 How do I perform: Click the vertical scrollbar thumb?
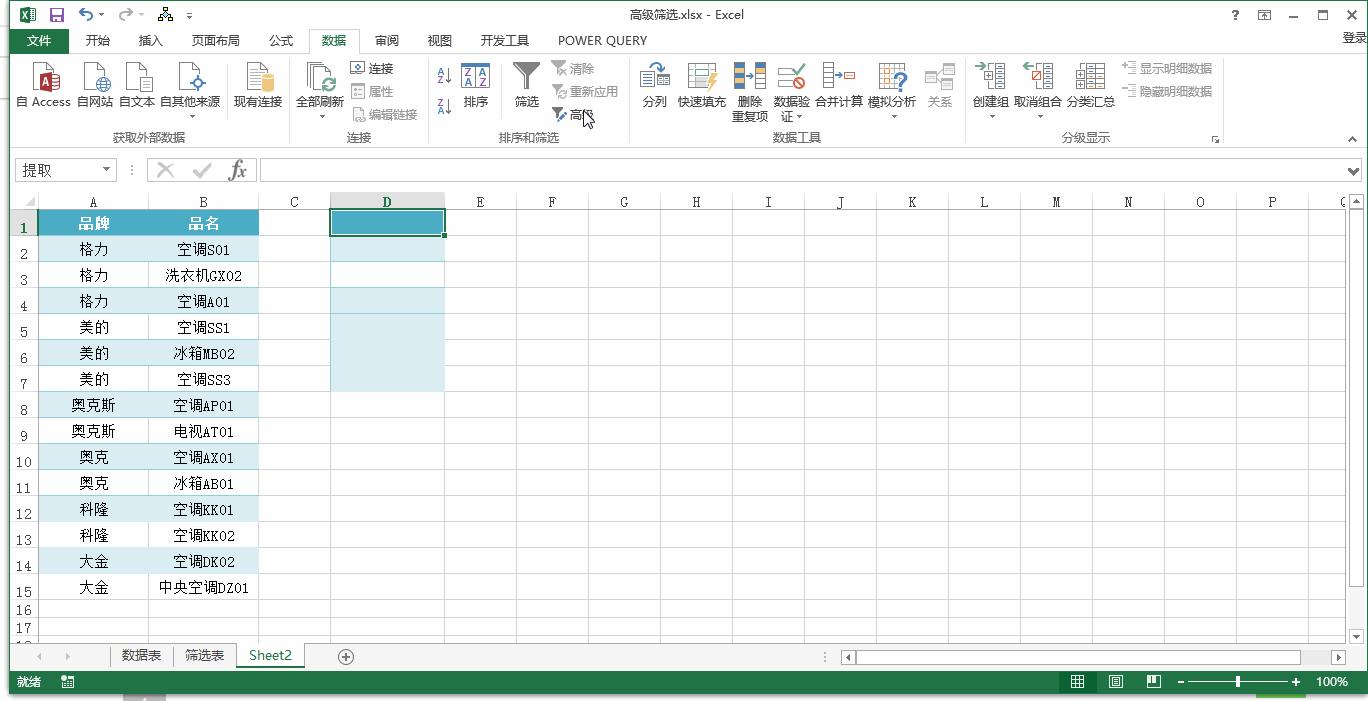click(1356, 398)
